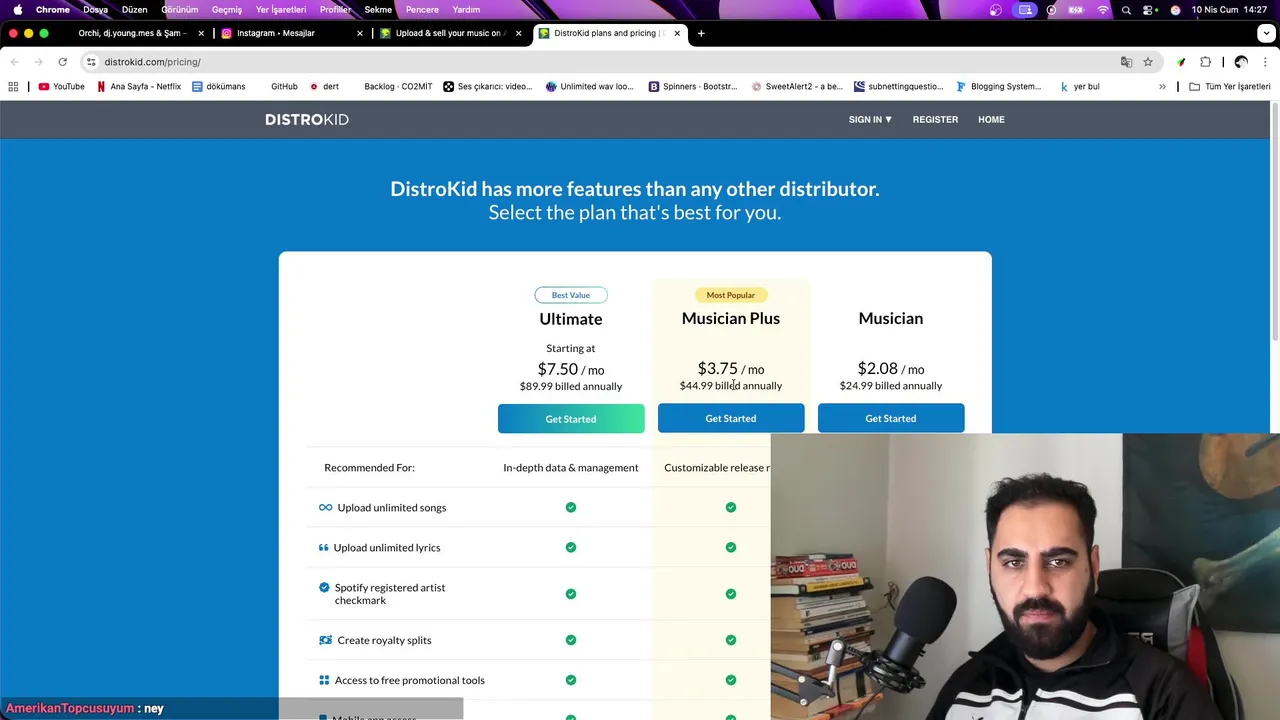Viewport: 1280px width, 720px height.
Task: Close the DistroKid plans and pricing tab
Action: 677,33
